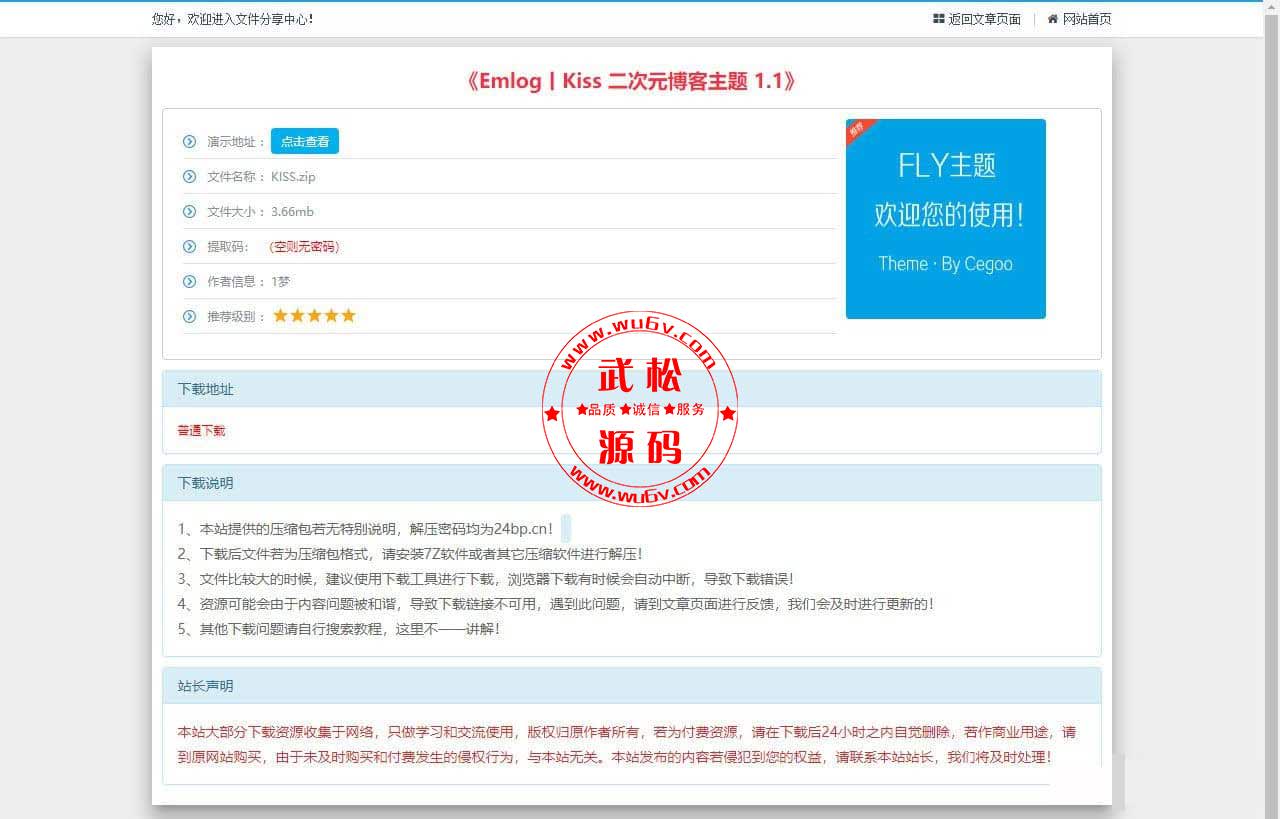
Task: Click the author value 1梦
Action: click(281, 282)
